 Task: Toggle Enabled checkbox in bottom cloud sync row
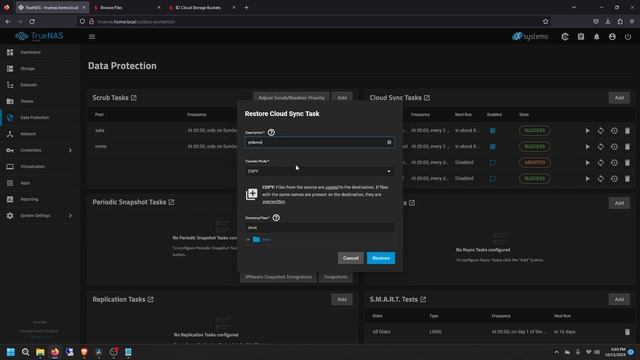493,178
